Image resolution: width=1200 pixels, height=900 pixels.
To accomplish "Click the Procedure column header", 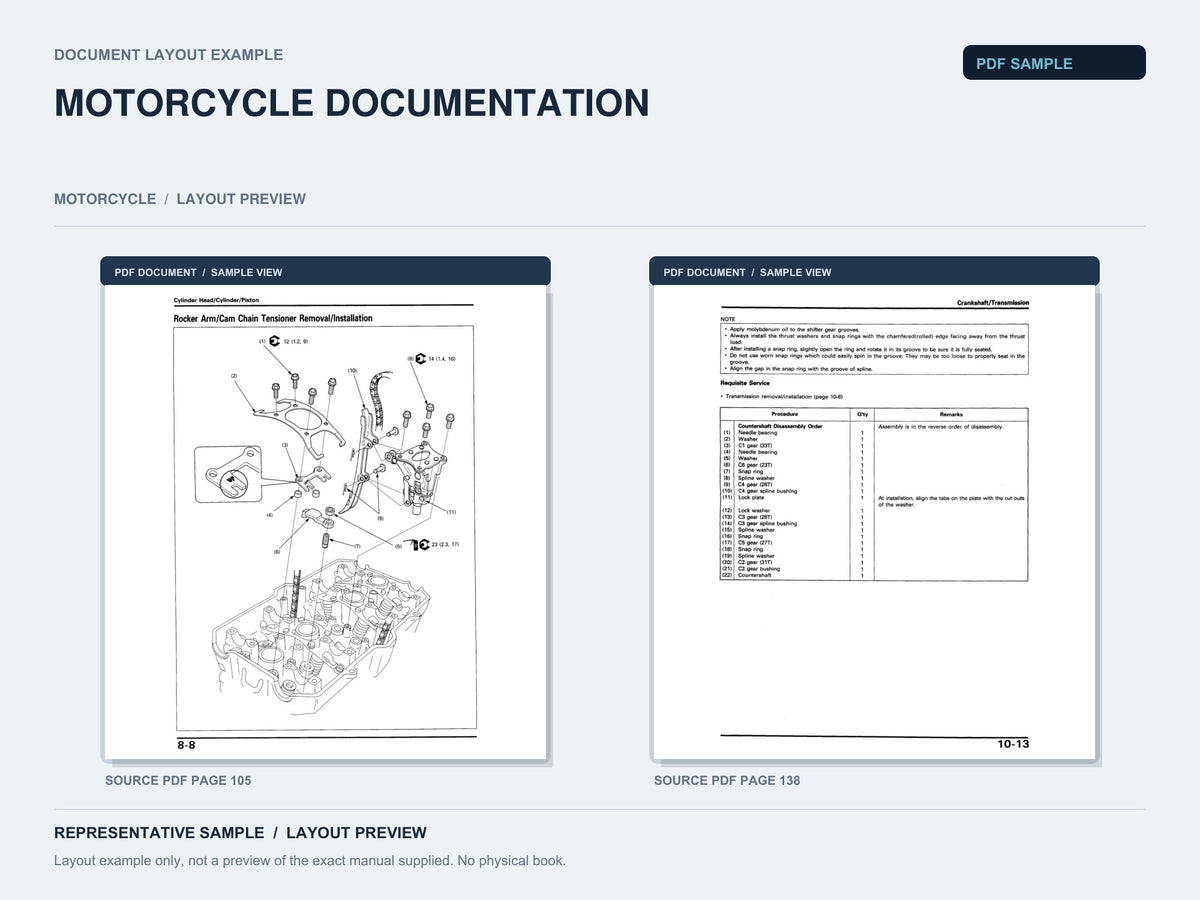I will pos(785,414).
